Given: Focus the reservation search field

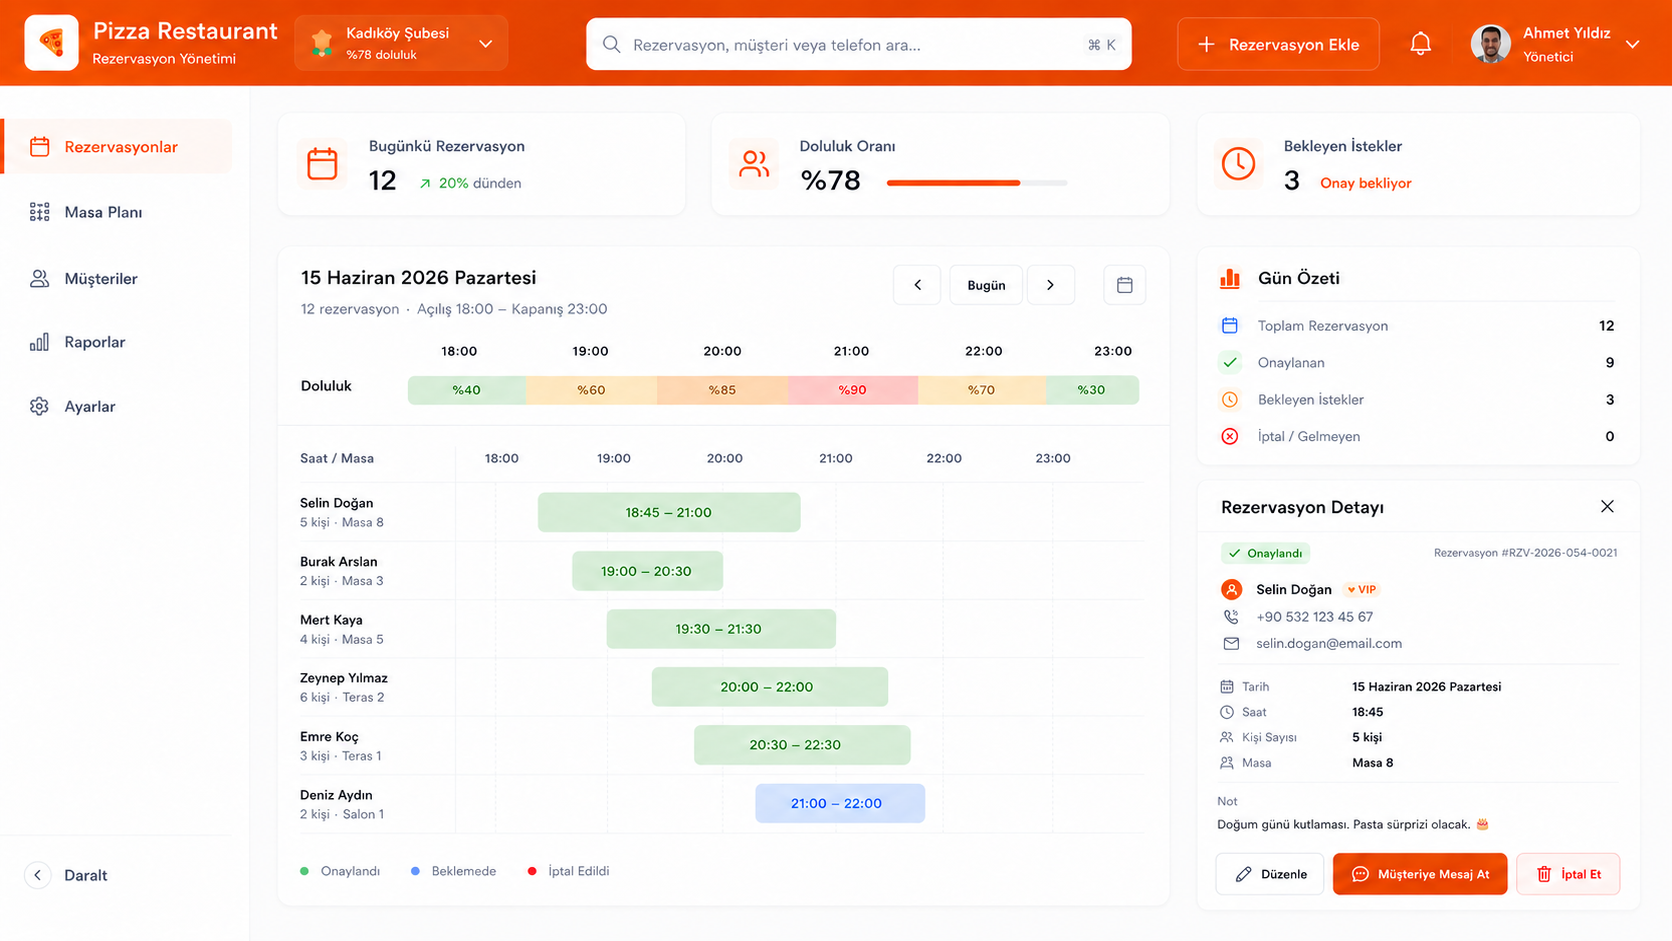Looking at the screenshot, I should [x=858, y=44].
